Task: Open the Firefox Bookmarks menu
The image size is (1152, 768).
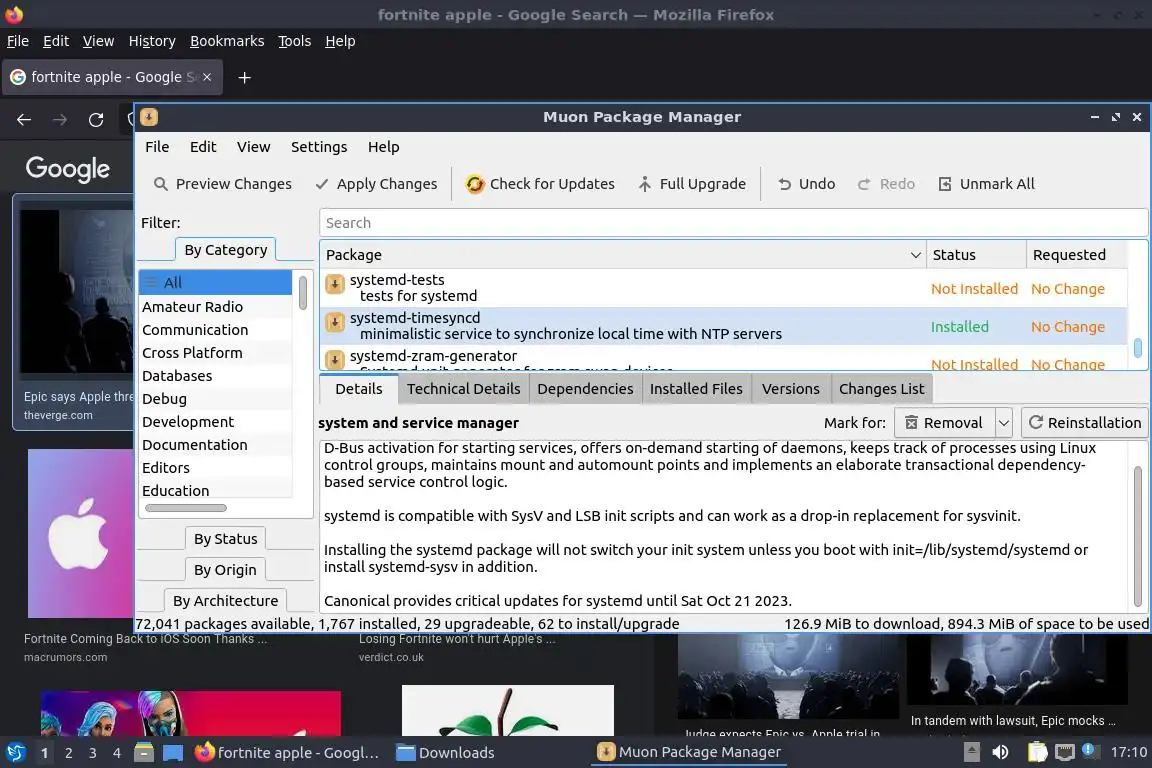Action: (x=227, y=41)
